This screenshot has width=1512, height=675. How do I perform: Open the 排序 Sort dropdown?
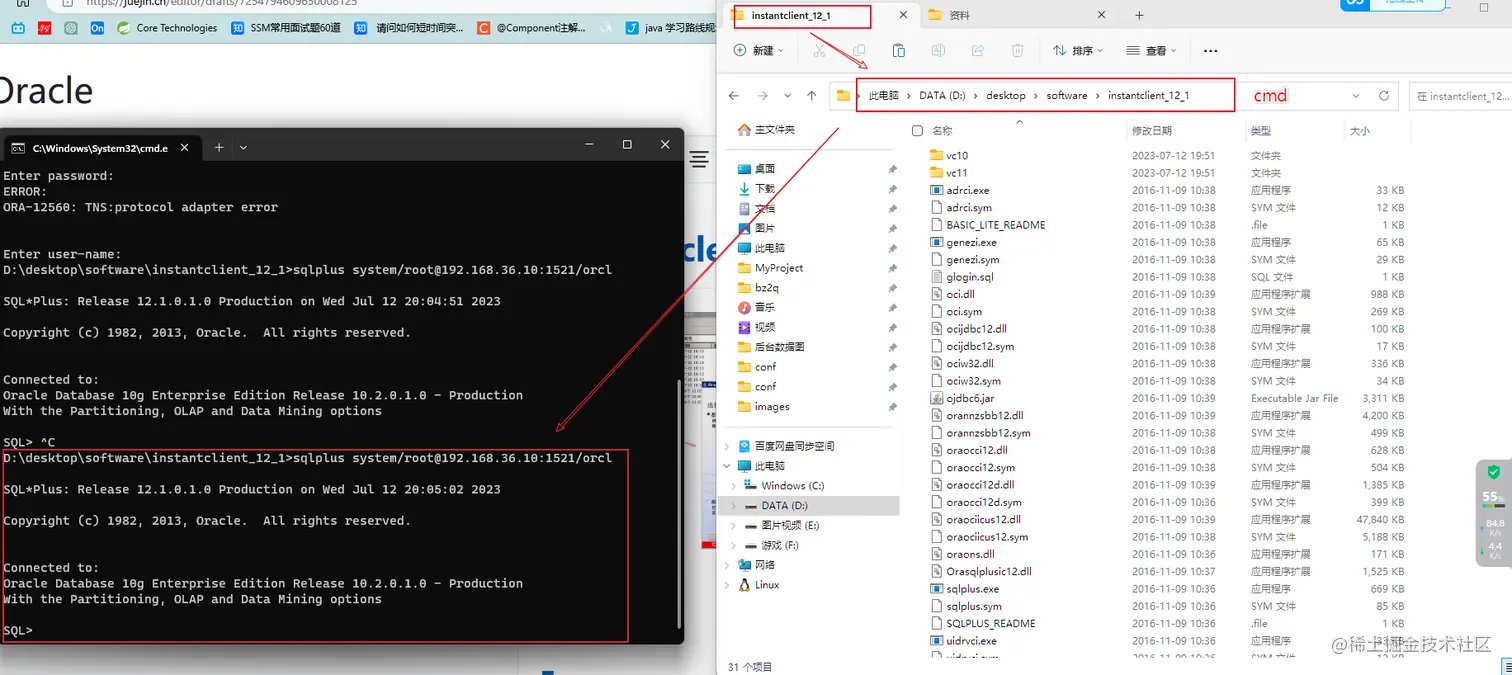tap(1078, 51)
